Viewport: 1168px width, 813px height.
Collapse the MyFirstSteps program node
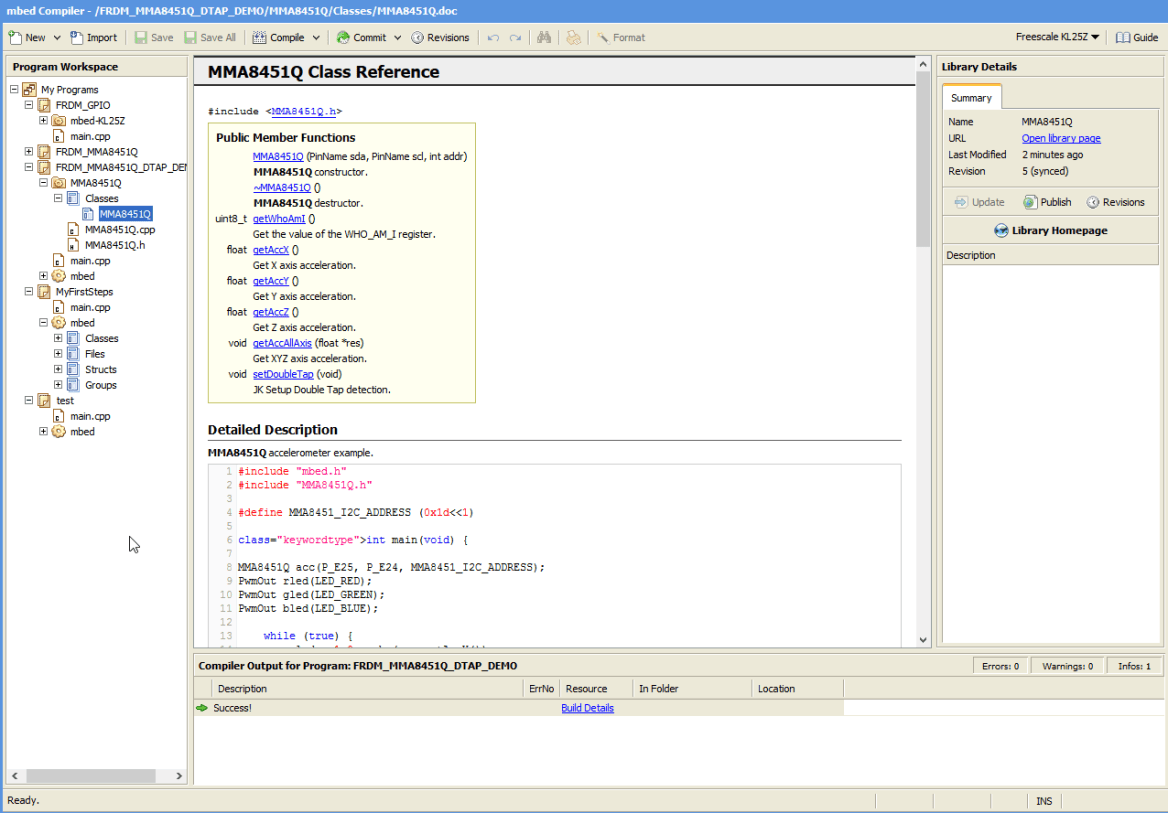point(29,291)
